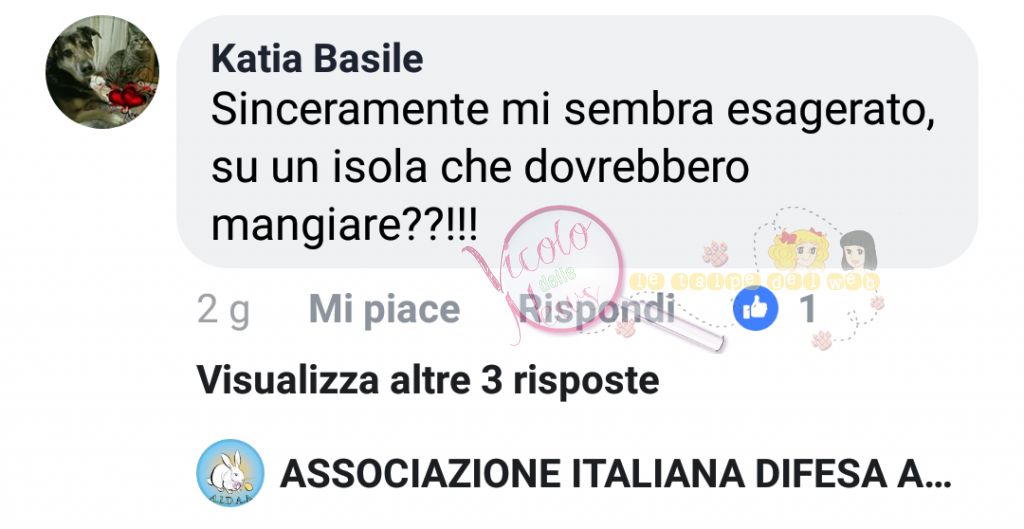This screenshot has width=1024, height=529.
Task: Click the yellow 'le taine del web' text
Action: click(754, 282)
